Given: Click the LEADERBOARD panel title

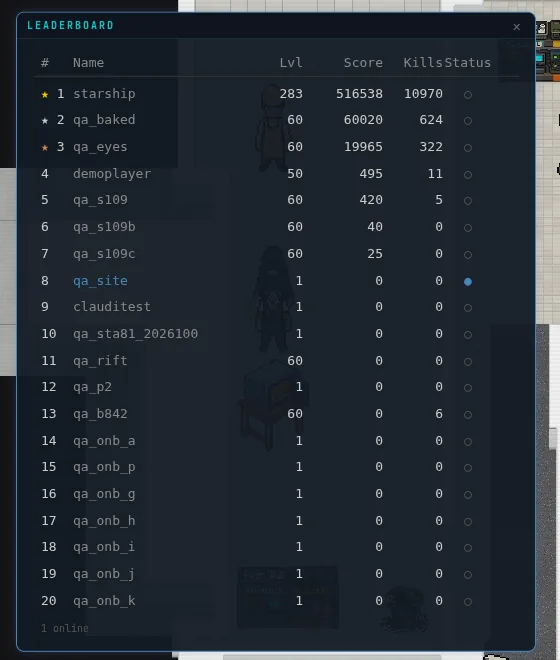Looking at the screenshot, I should pyautogui.click(x=70, y=25).
